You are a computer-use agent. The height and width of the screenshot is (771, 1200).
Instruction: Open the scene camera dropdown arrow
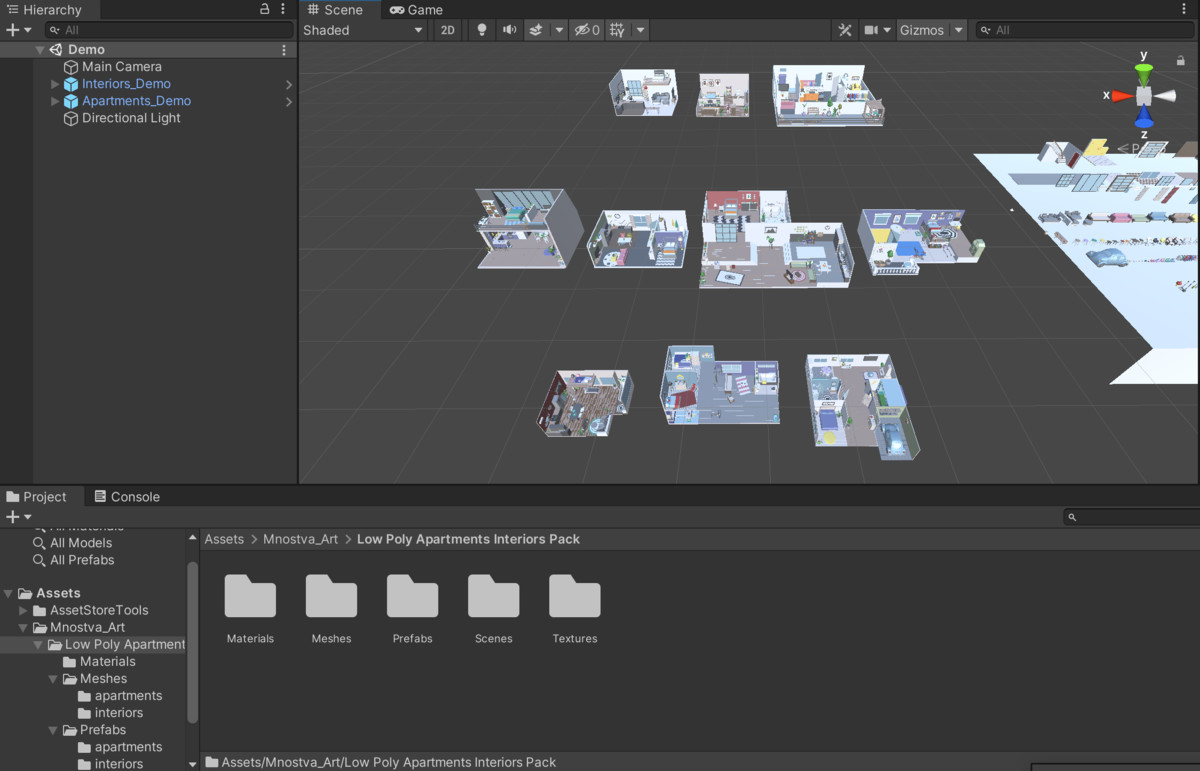[x=887, y=30]
